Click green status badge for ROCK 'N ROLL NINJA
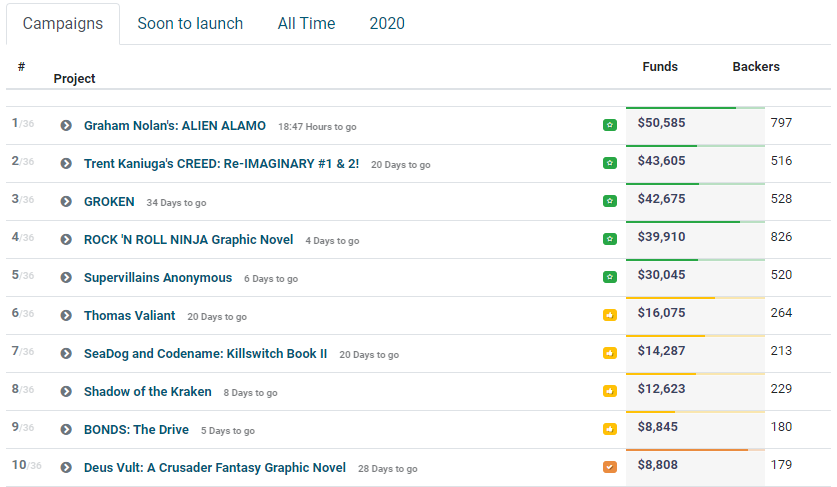This screenshot has height=487, width=837. [x=610, y=239]
